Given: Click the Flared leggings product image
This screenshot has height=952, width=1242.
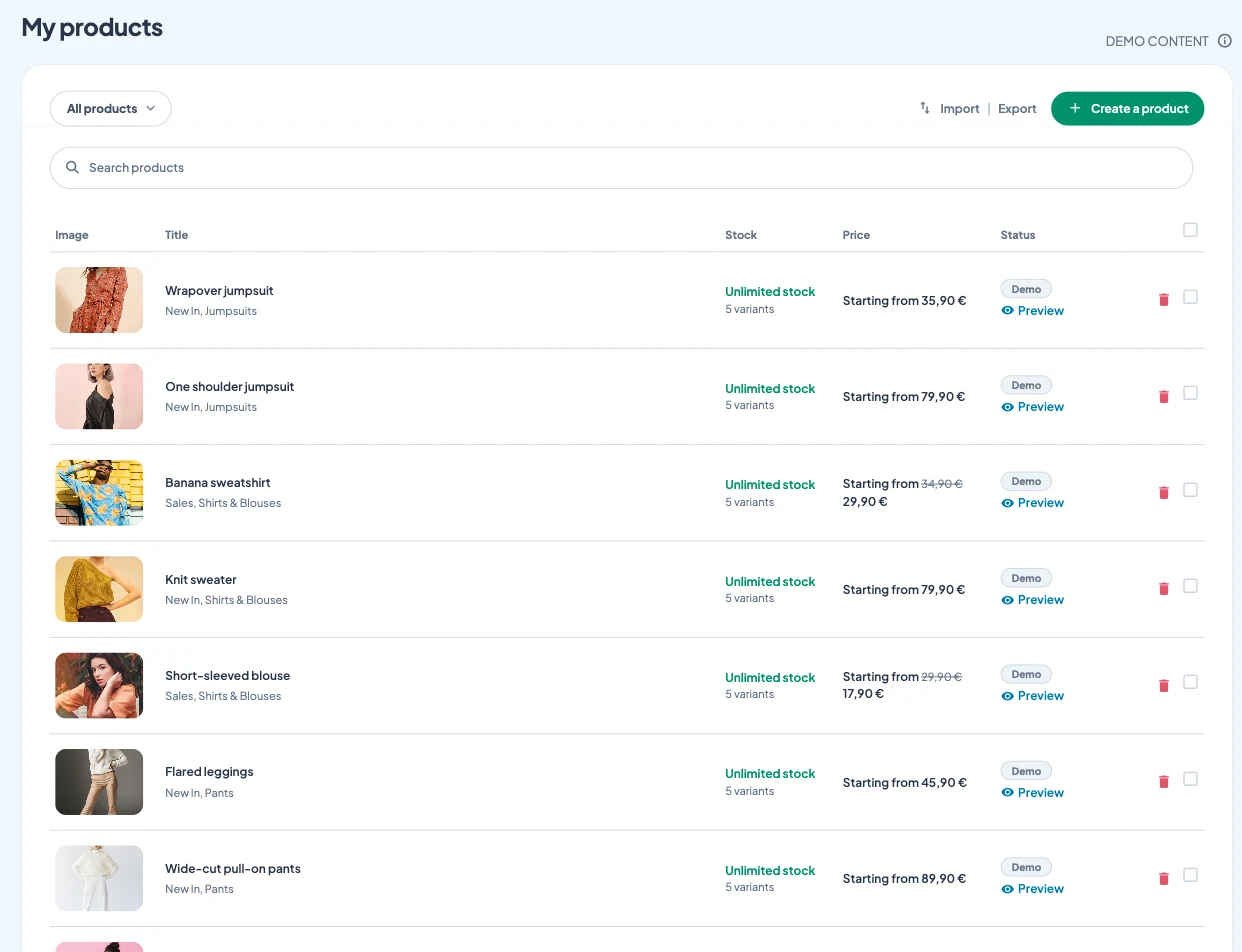Looking at the screenshot, I should tap(99, 782).
